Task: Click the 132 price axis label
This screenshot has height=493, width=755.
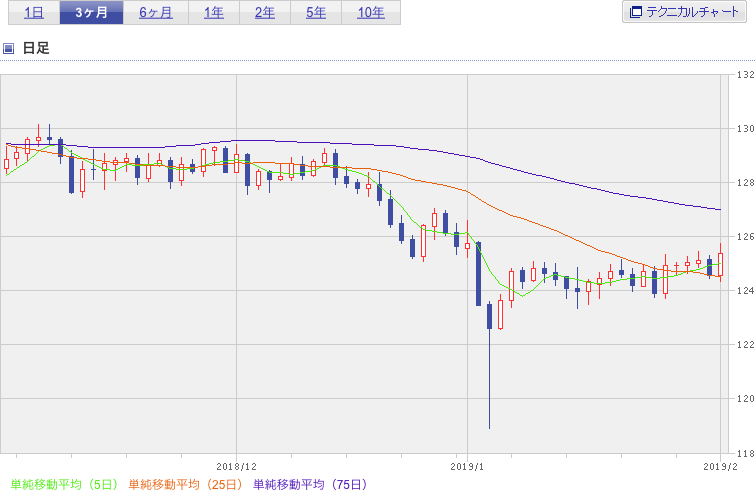Action: click(745, 75)
